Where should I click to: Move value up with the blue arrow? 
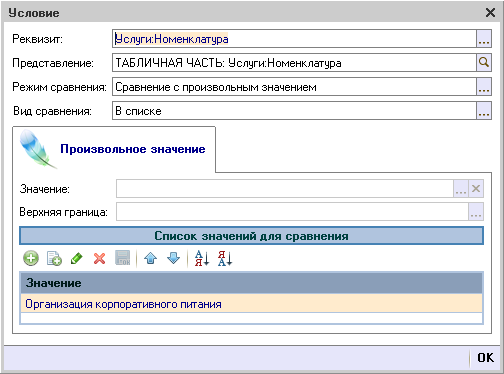click(x=151, y=258)
